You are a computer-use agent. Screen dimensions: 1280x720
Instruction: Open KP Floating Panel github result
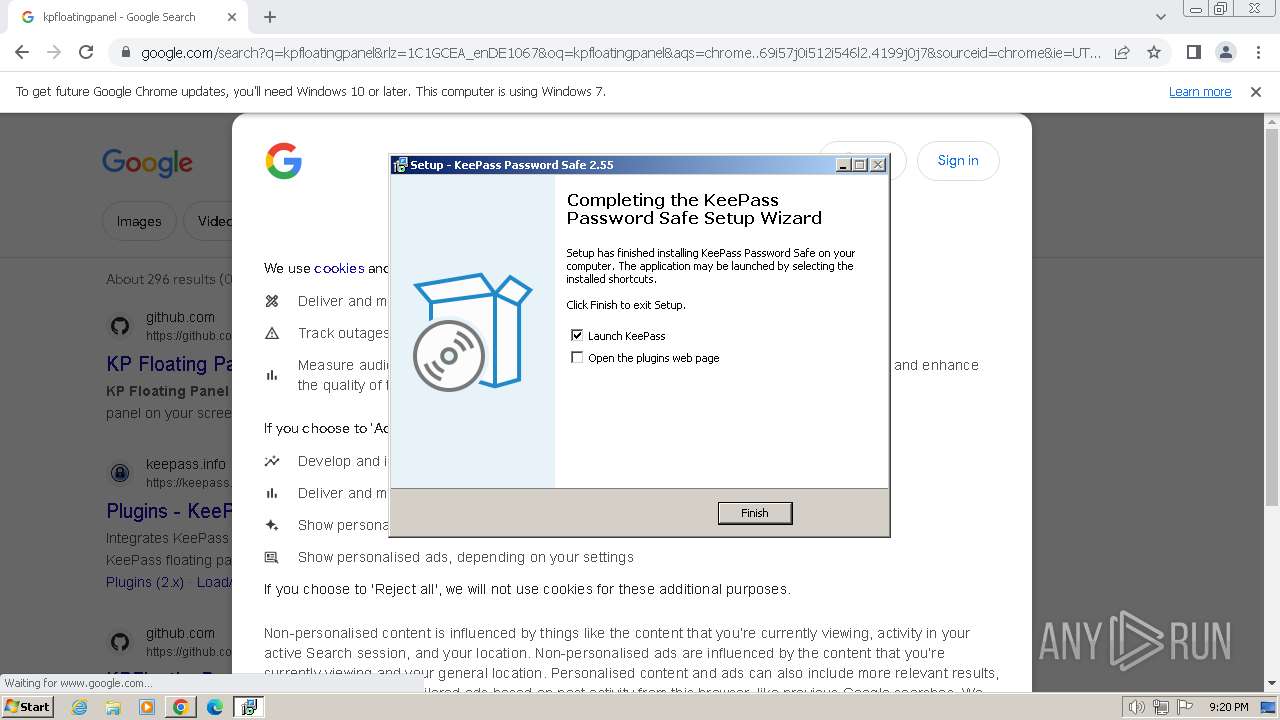tap(169, 364)
